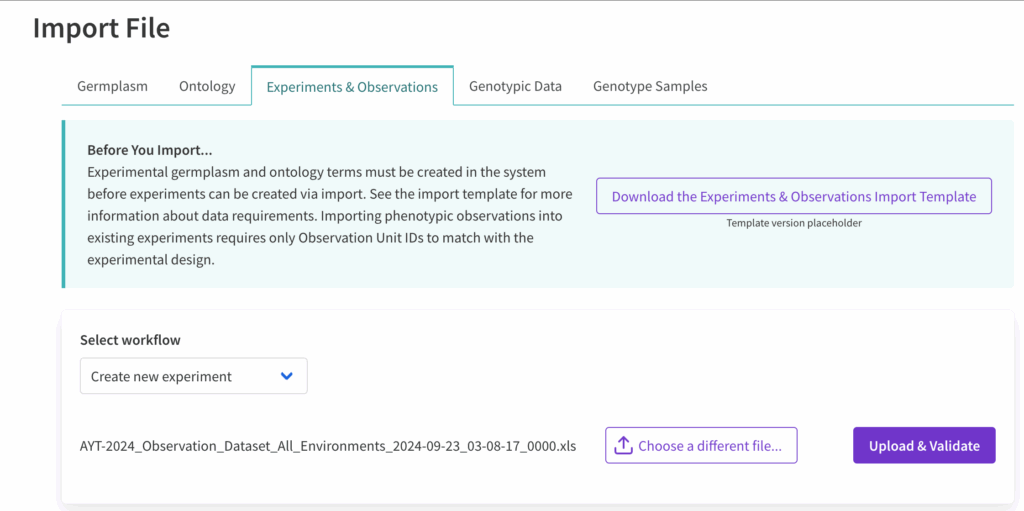Click the Select workflow label
The image size is (1024, 511).
point(130,340)
